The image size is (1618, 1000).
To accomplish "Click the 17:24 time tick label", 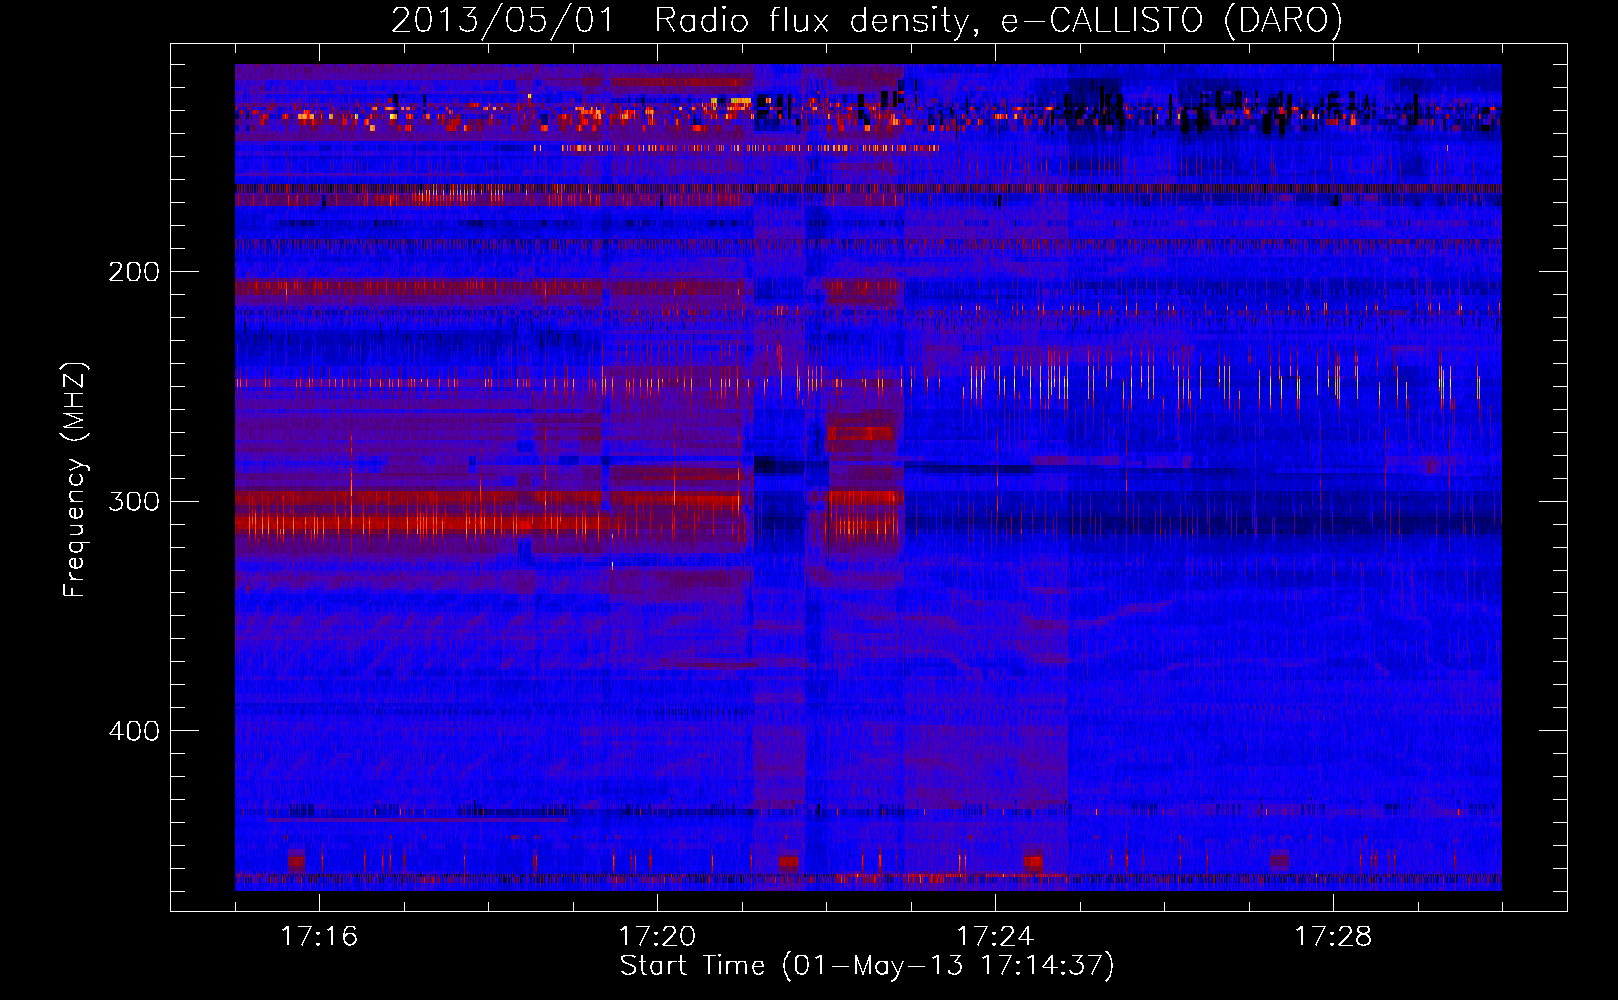I will [995, 937].
